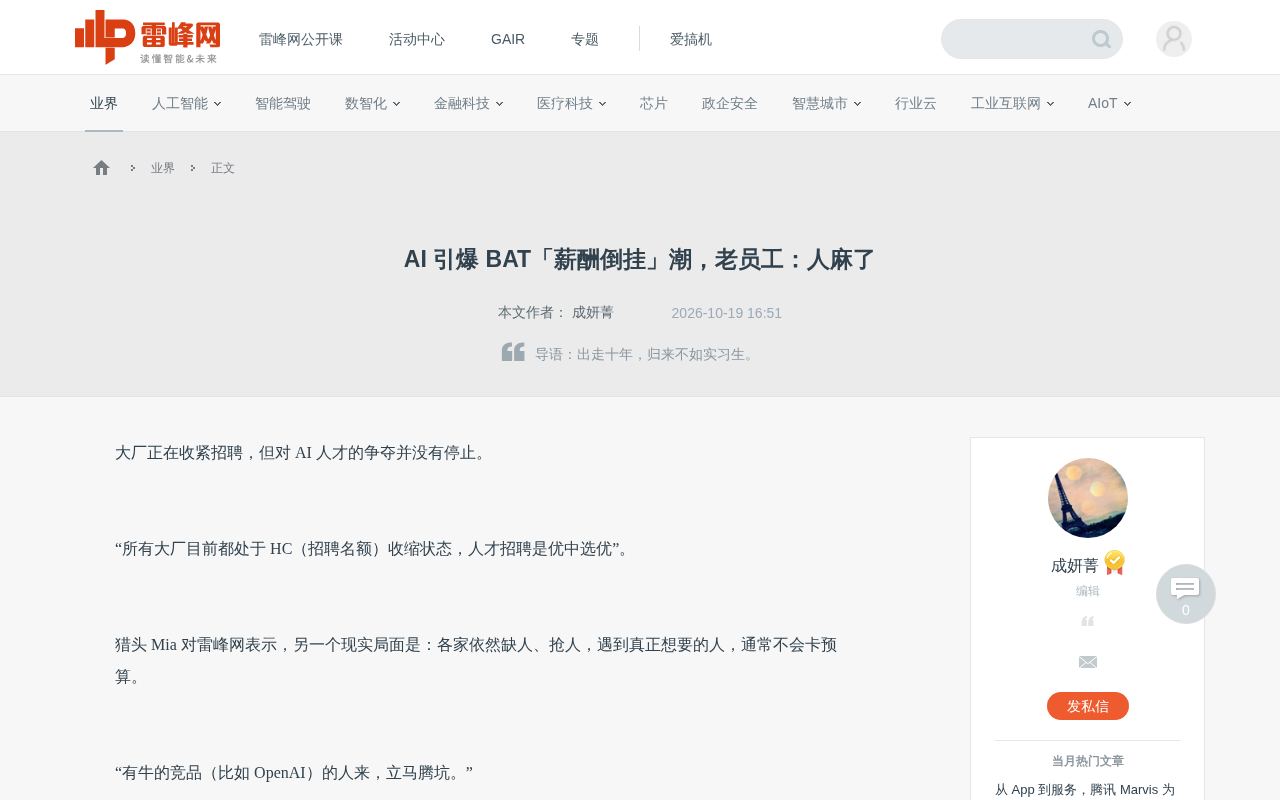Click the 雷峰网 logo
This screenshot has height=800, width=1280.
(x=147, y=38)
